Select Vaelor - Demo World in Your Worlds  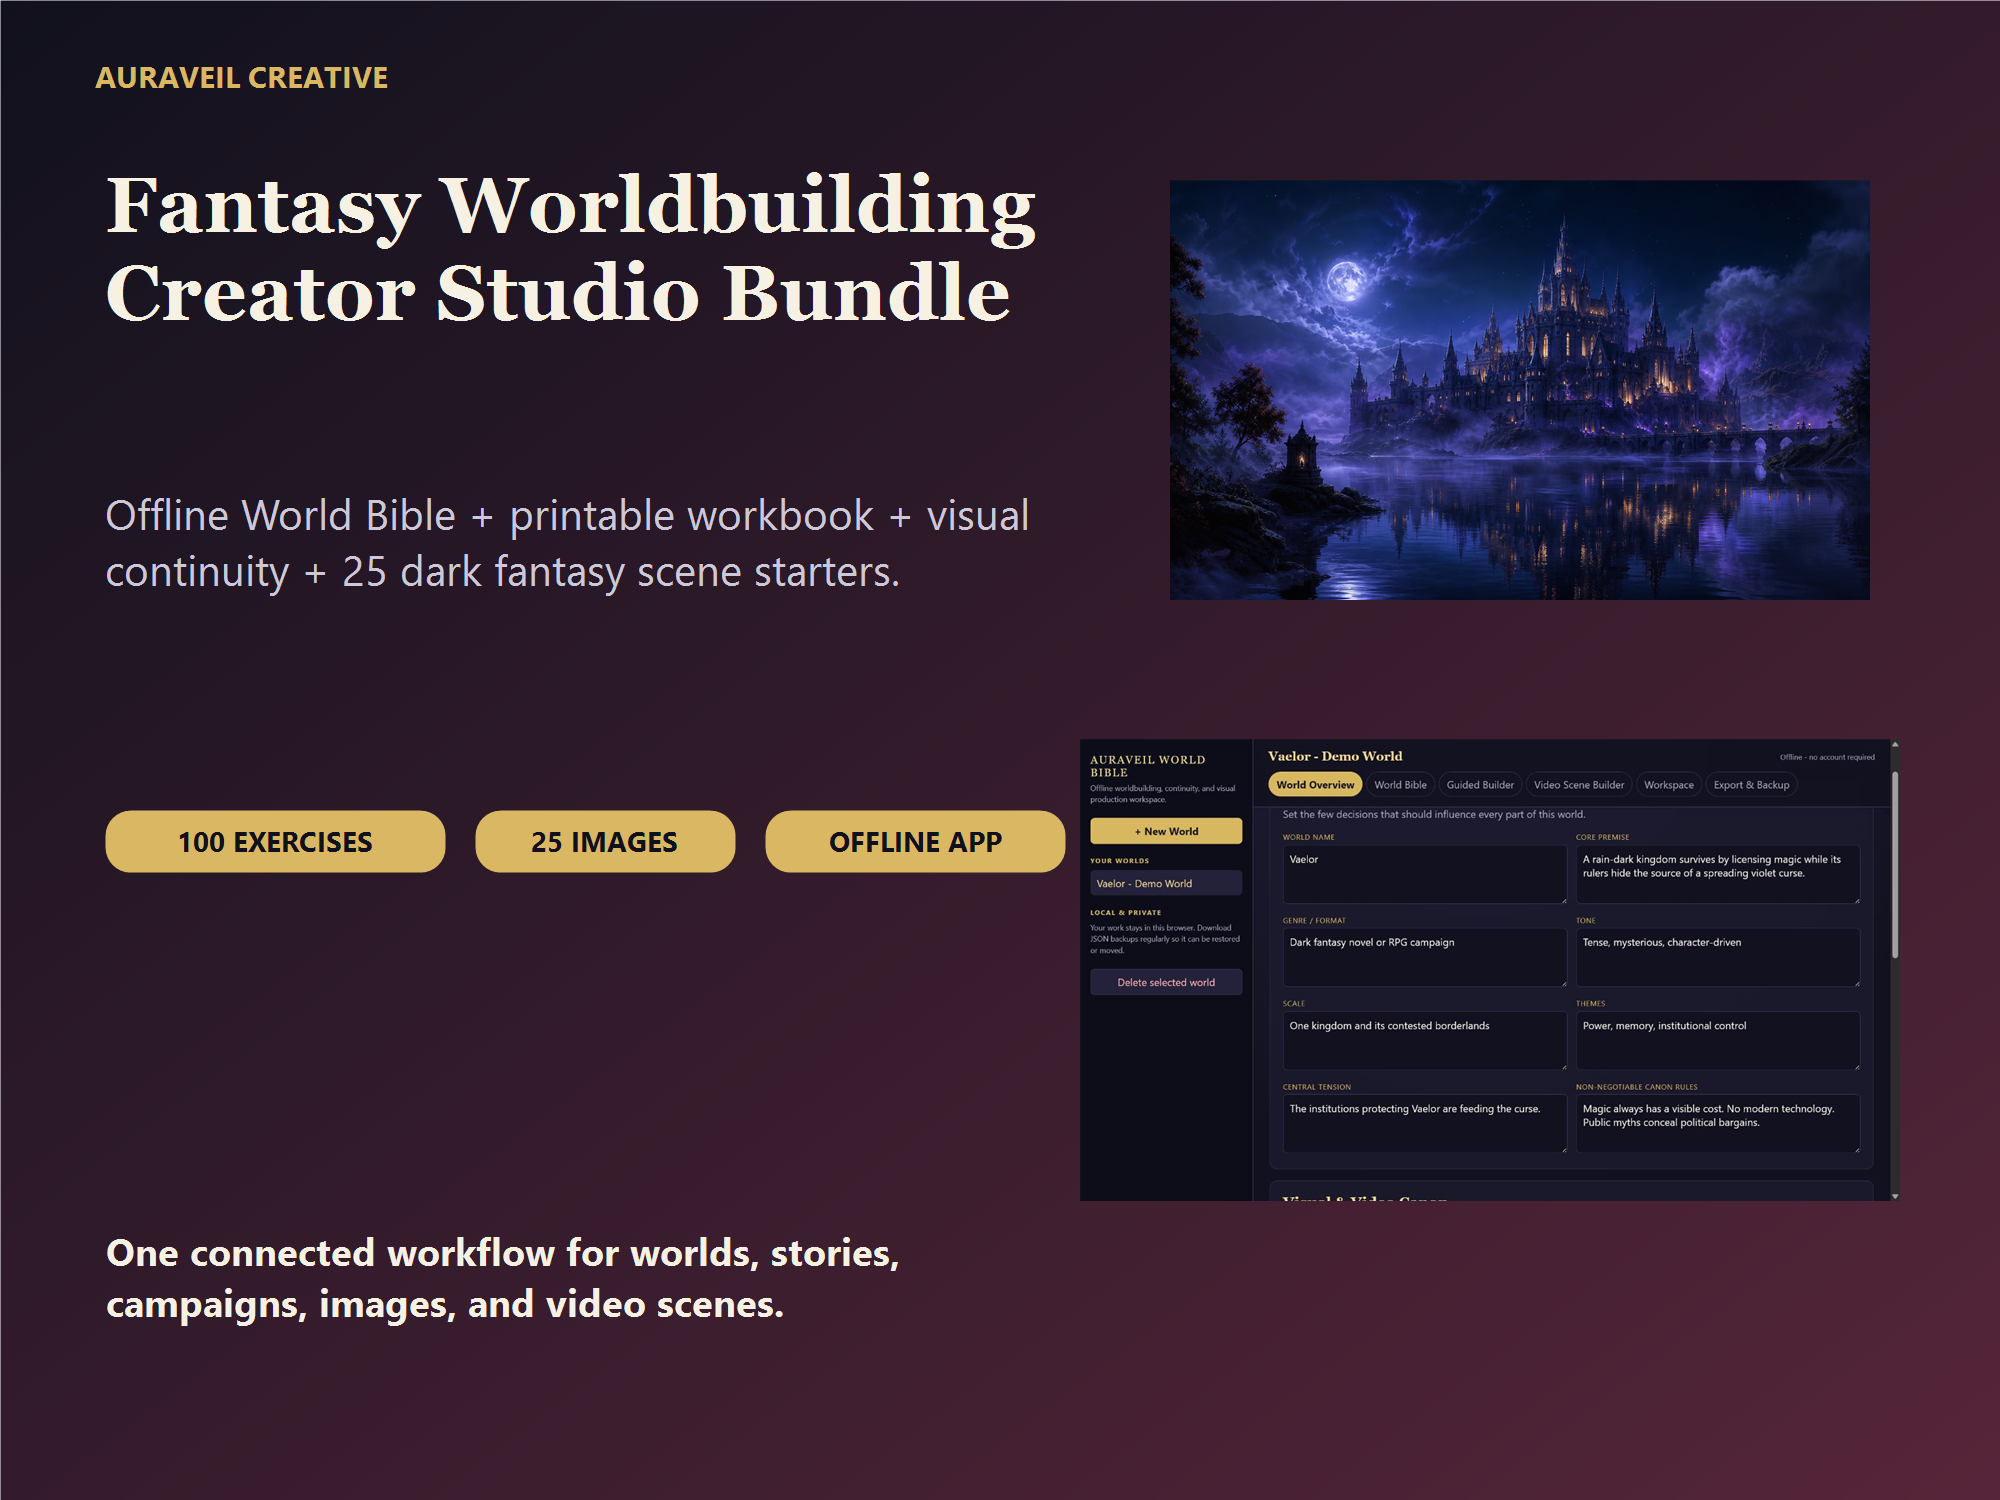pyautogui.click(x=1166, y=883)
